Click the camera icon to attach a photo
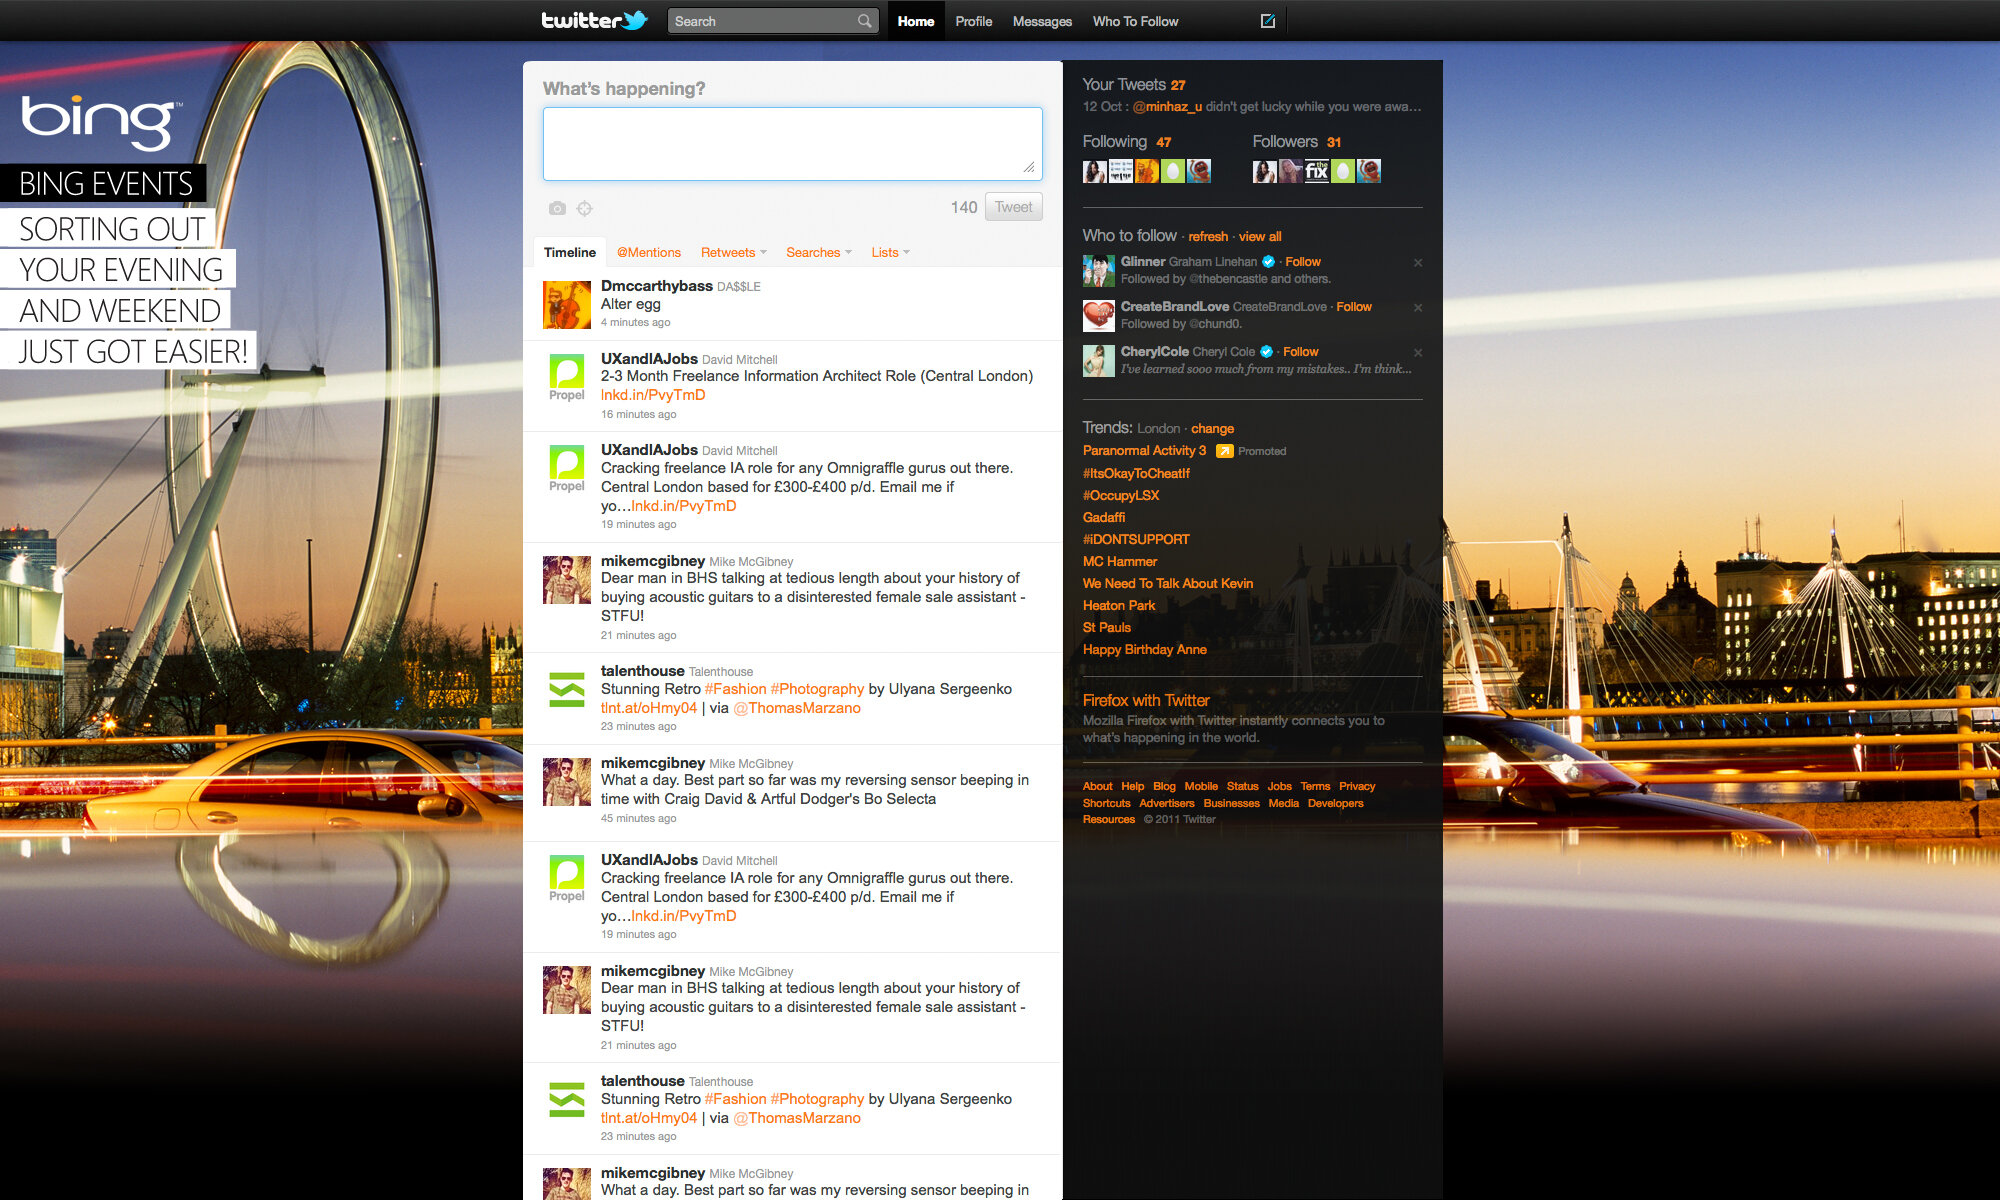2000x1200 pixels. (x=557, y=208)
